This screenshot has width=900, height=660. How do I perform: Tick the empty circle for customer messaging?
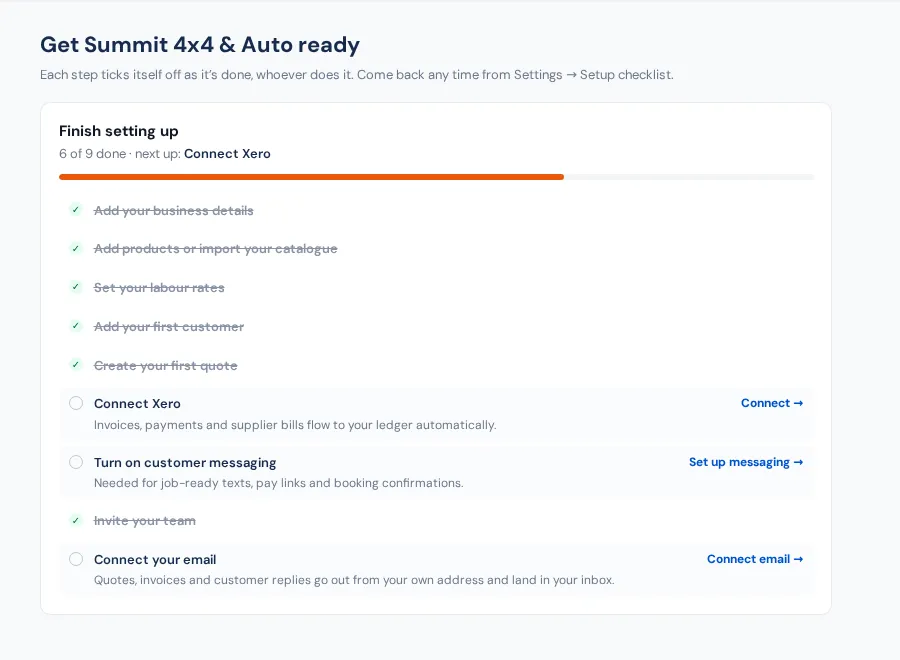76,462
